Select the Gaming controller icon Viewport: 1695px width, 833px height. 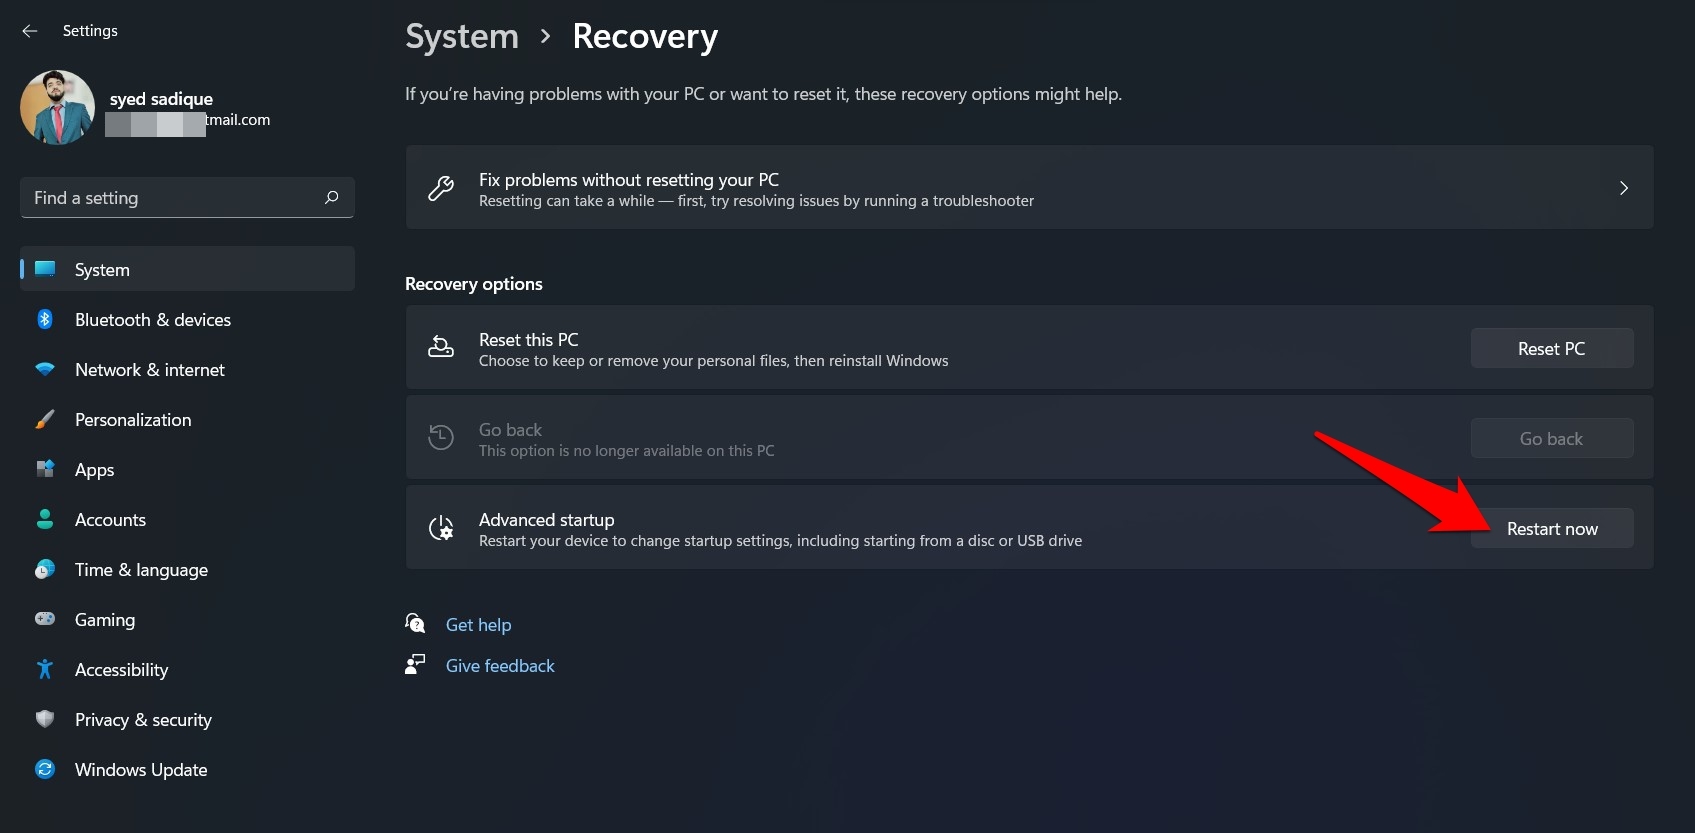(x=45, y=619)
